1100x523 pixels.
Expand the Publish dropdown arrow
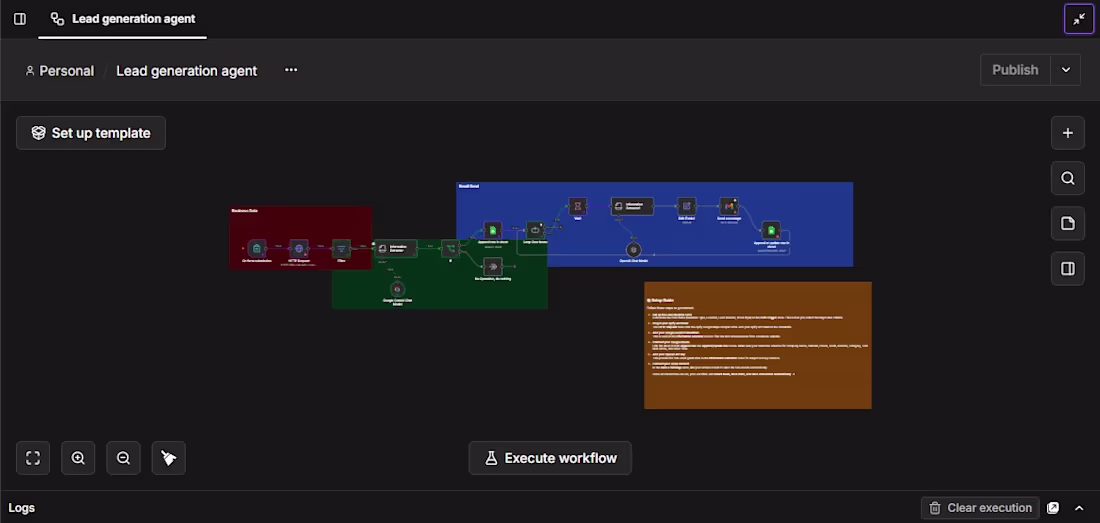1066,70
